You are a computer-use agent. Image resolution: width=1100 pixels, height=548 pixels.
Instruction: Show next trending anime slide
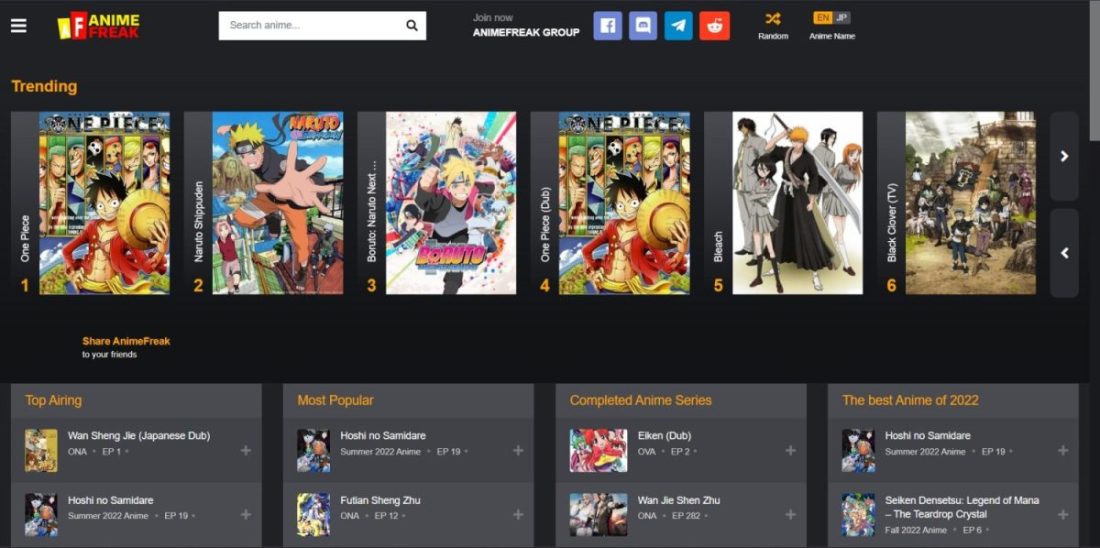1064,156
